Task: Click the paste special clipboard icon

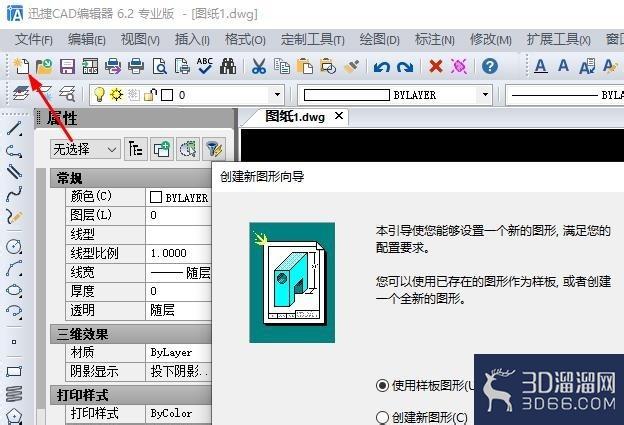Action: coord(328,66)
